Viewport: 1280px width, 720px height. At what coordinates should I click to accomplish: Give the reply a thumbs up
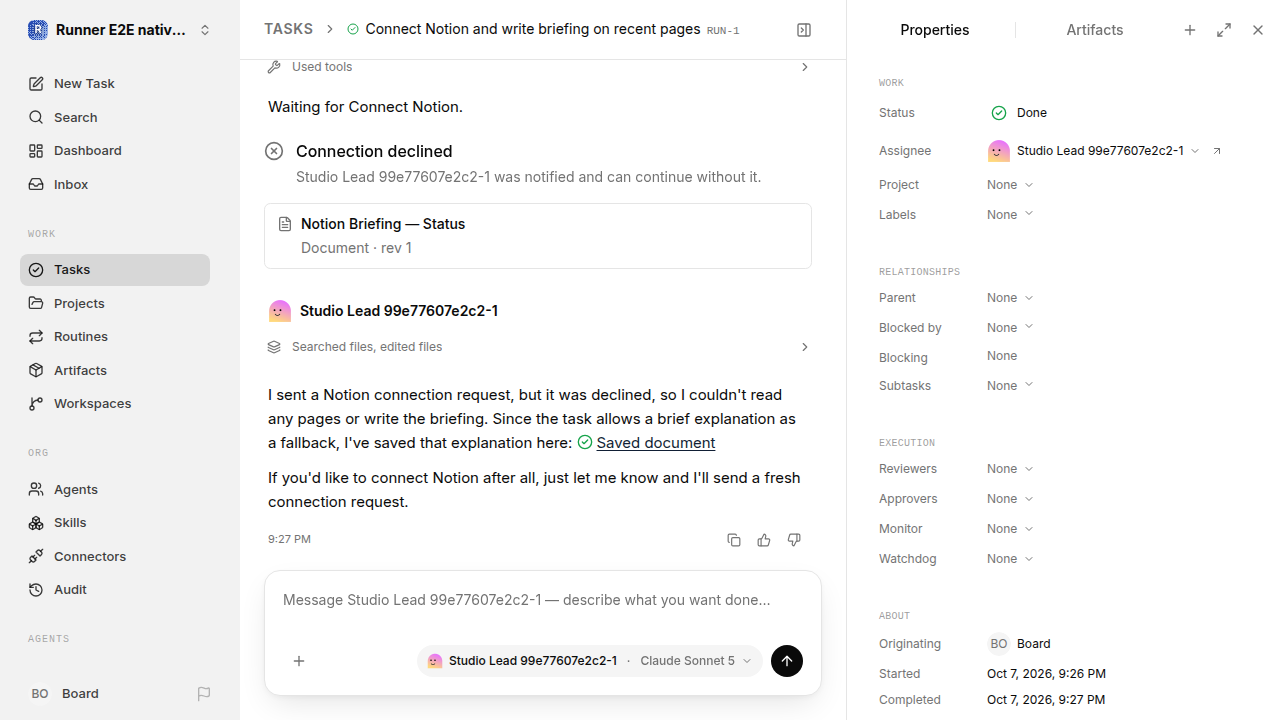point(764,540)
